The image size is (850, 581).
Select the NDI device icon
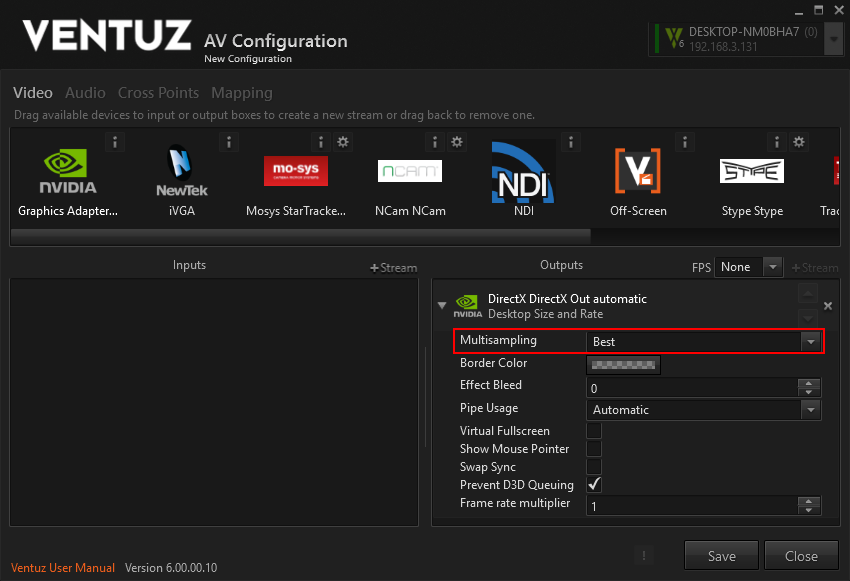[523, 172]
